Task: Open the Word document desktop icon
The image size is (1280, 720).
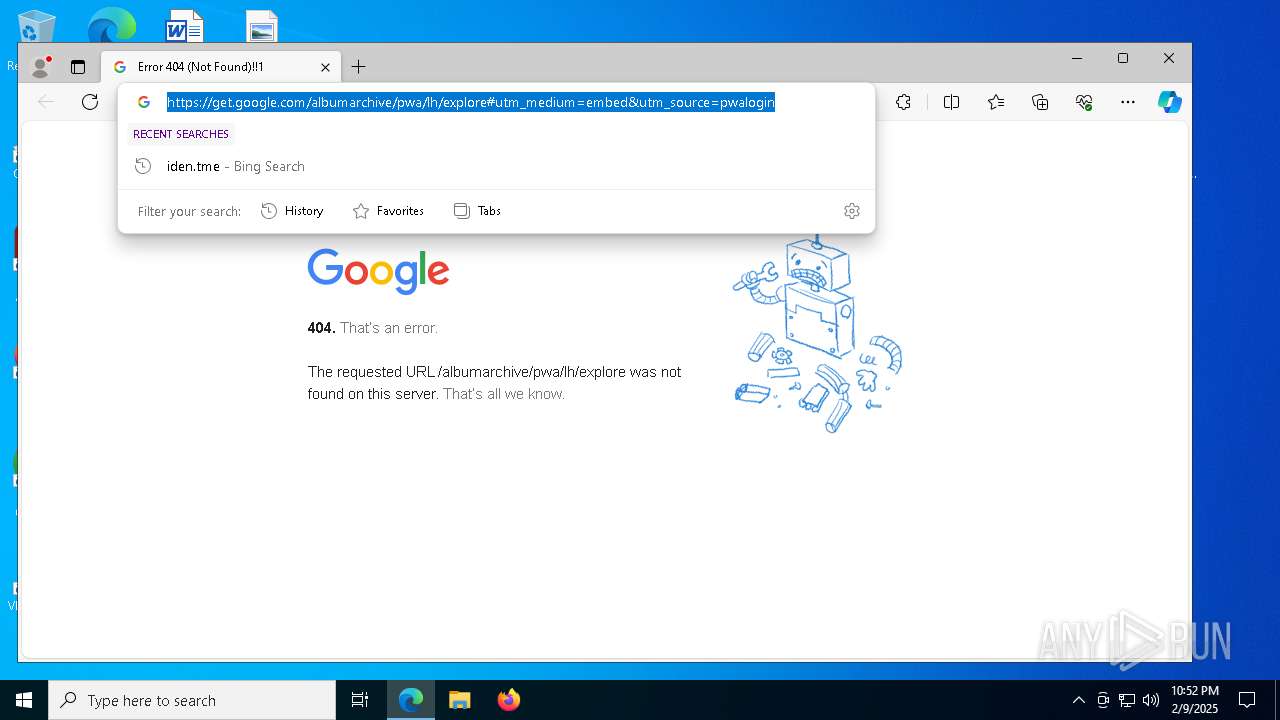Action: (185, 25)
